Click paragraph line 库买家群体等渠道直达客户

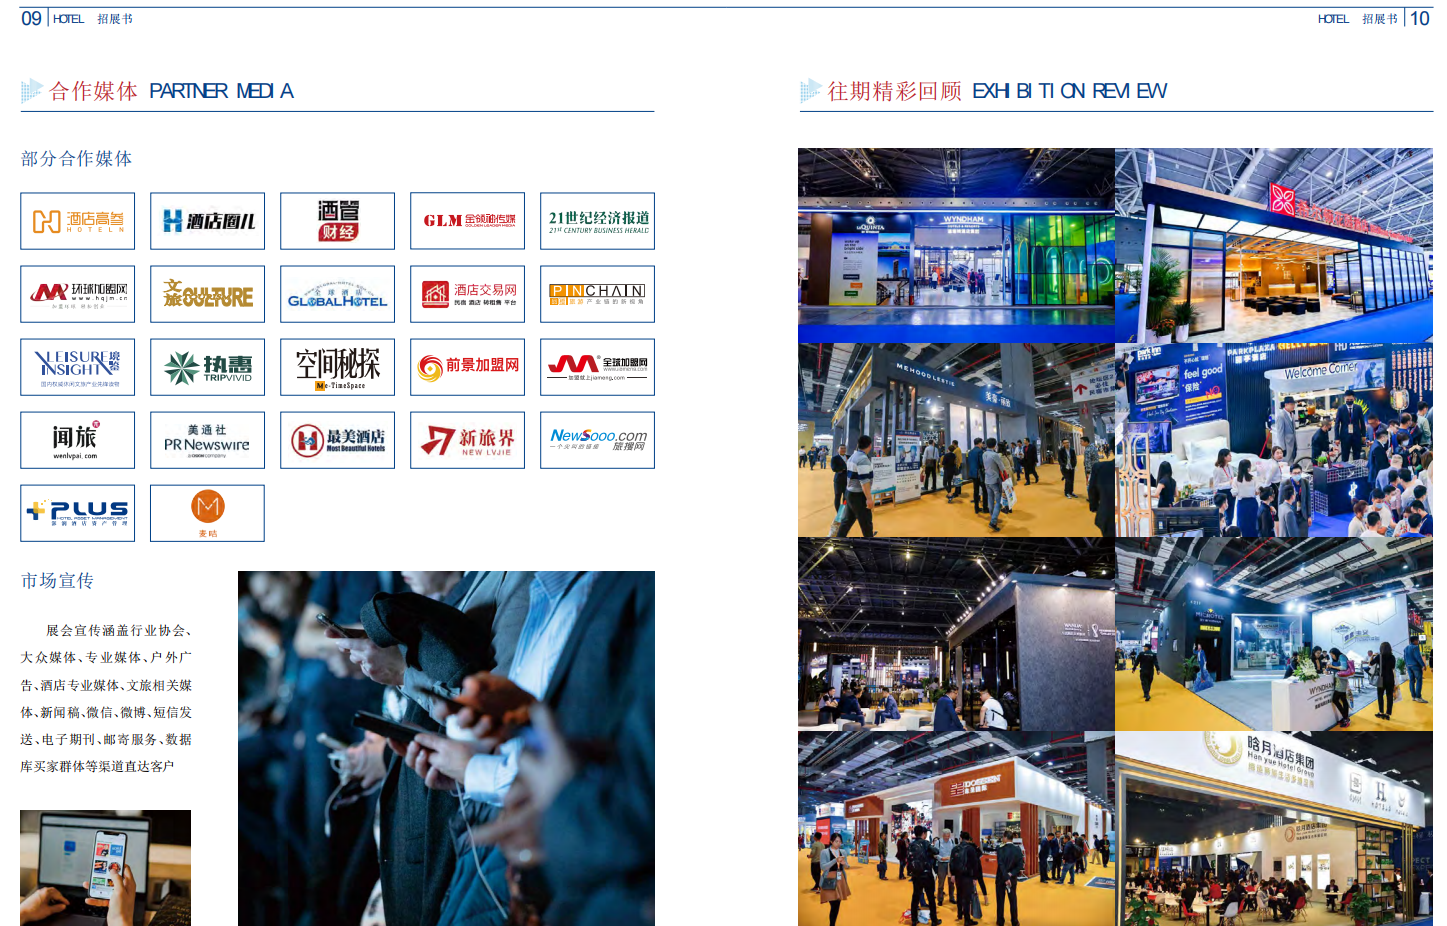click(97, 767)
